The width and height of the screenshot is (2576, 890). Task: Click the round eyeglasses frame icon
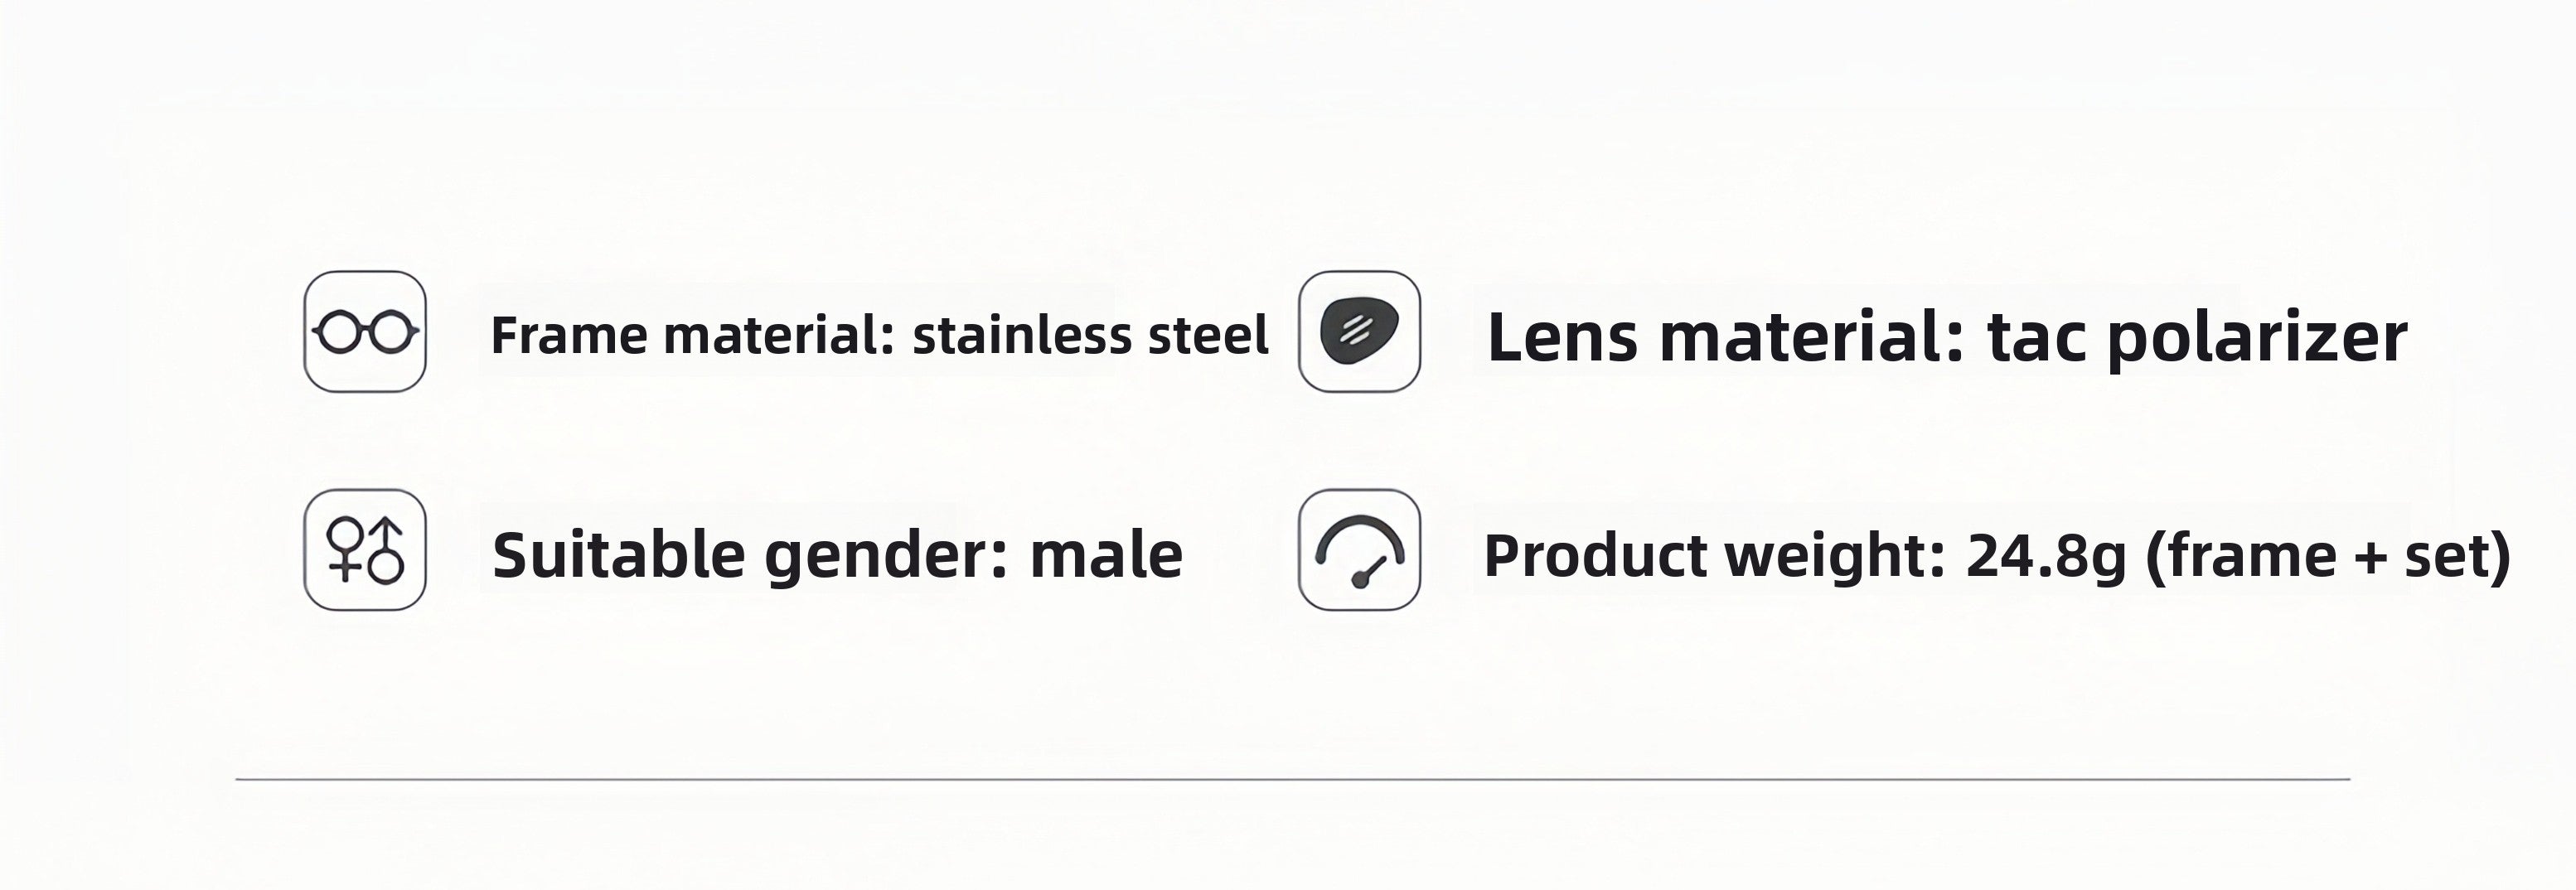point(365,331)
